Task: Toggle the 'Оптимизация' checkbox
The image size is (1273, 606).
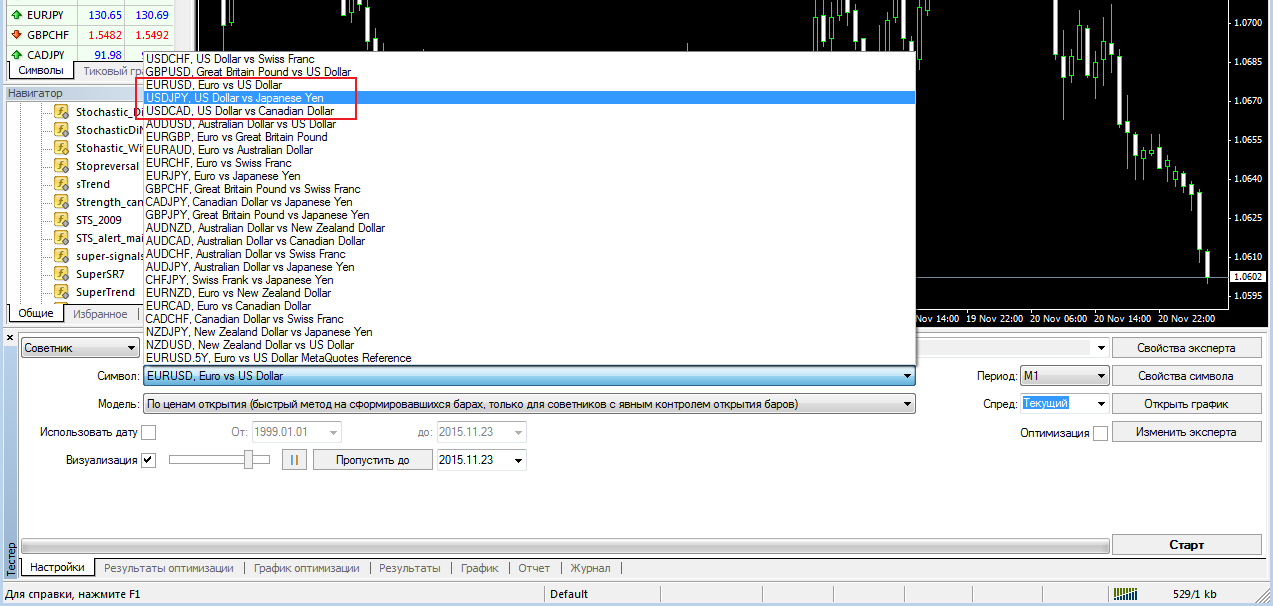Action: (x=1100, y=433)
